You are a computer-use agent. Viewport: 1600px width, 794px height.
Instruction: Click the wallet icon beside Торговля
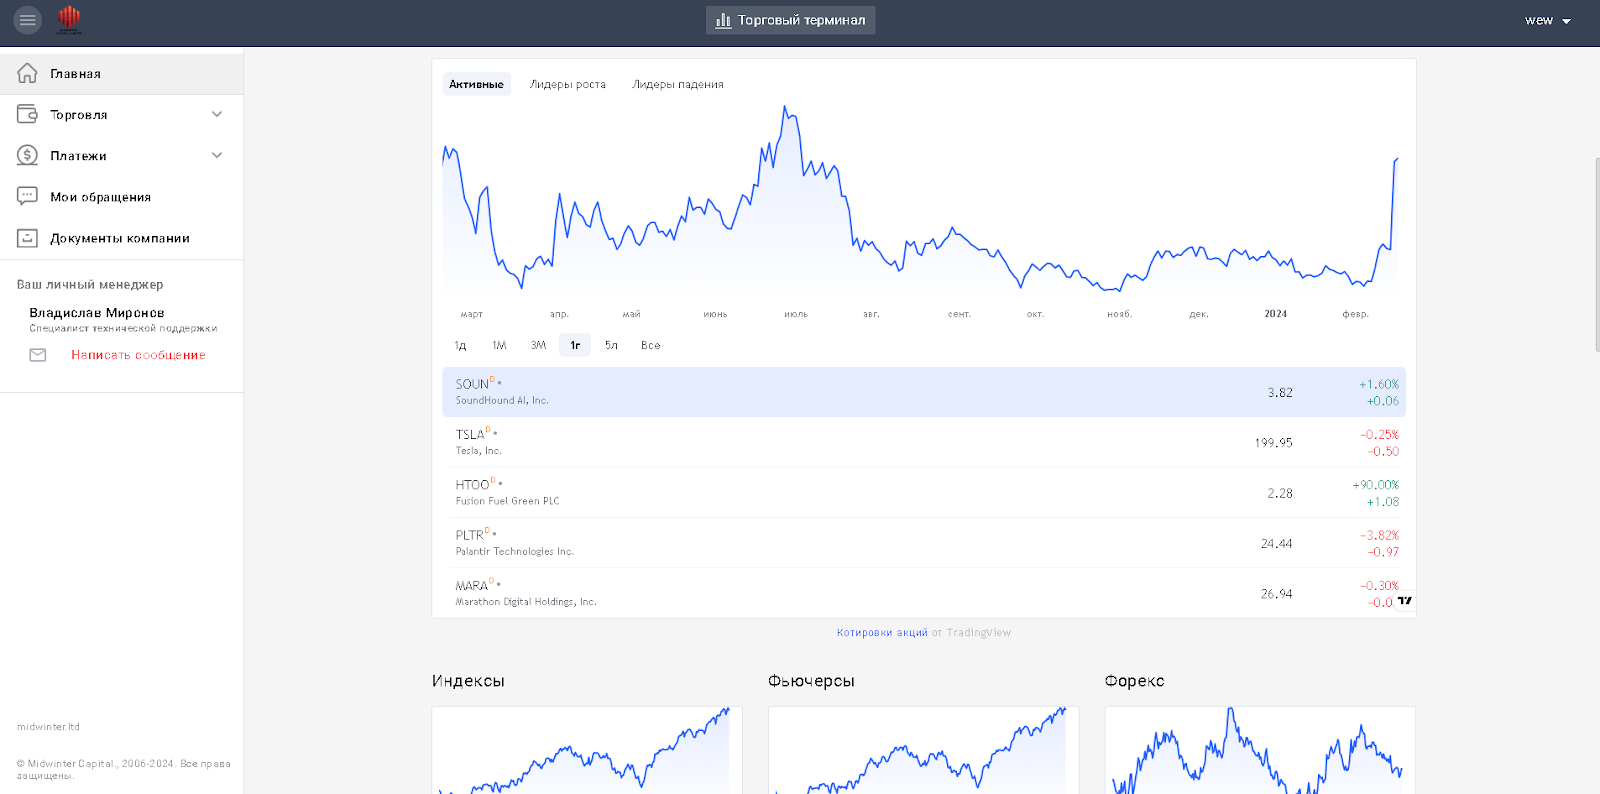[x=27, y=115]
